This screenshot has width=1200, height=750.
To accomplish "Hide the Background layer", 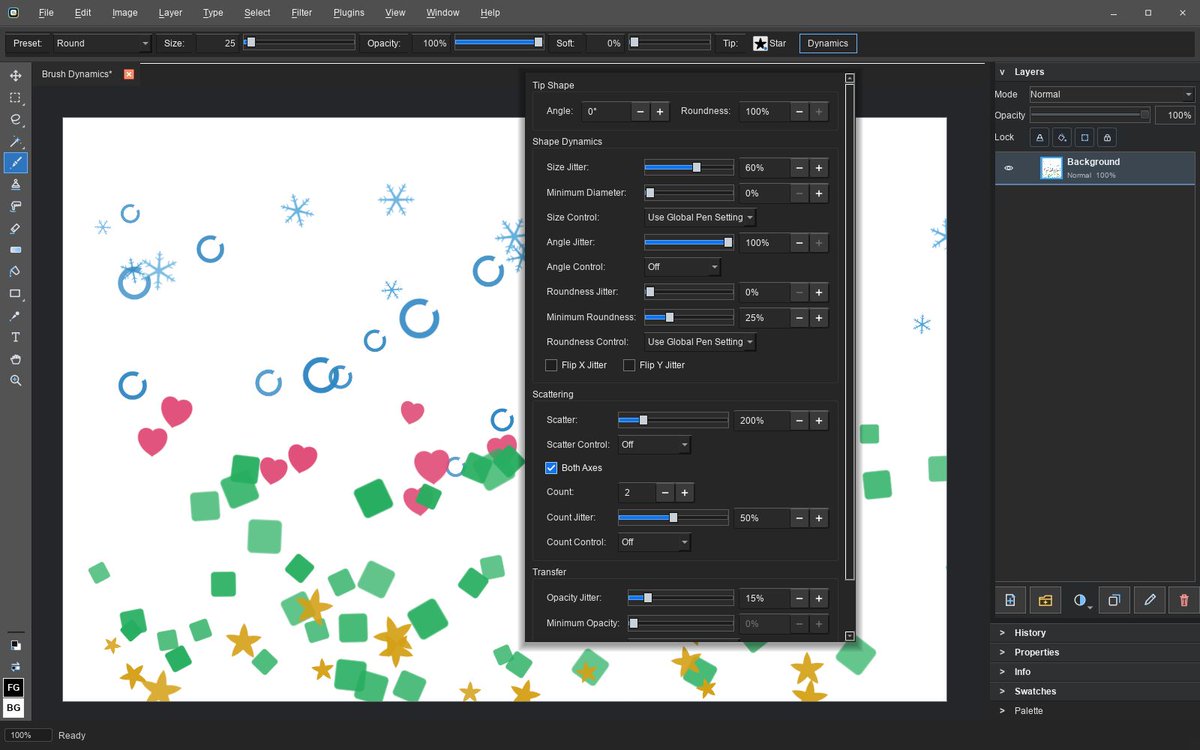I will [1008, 168].
